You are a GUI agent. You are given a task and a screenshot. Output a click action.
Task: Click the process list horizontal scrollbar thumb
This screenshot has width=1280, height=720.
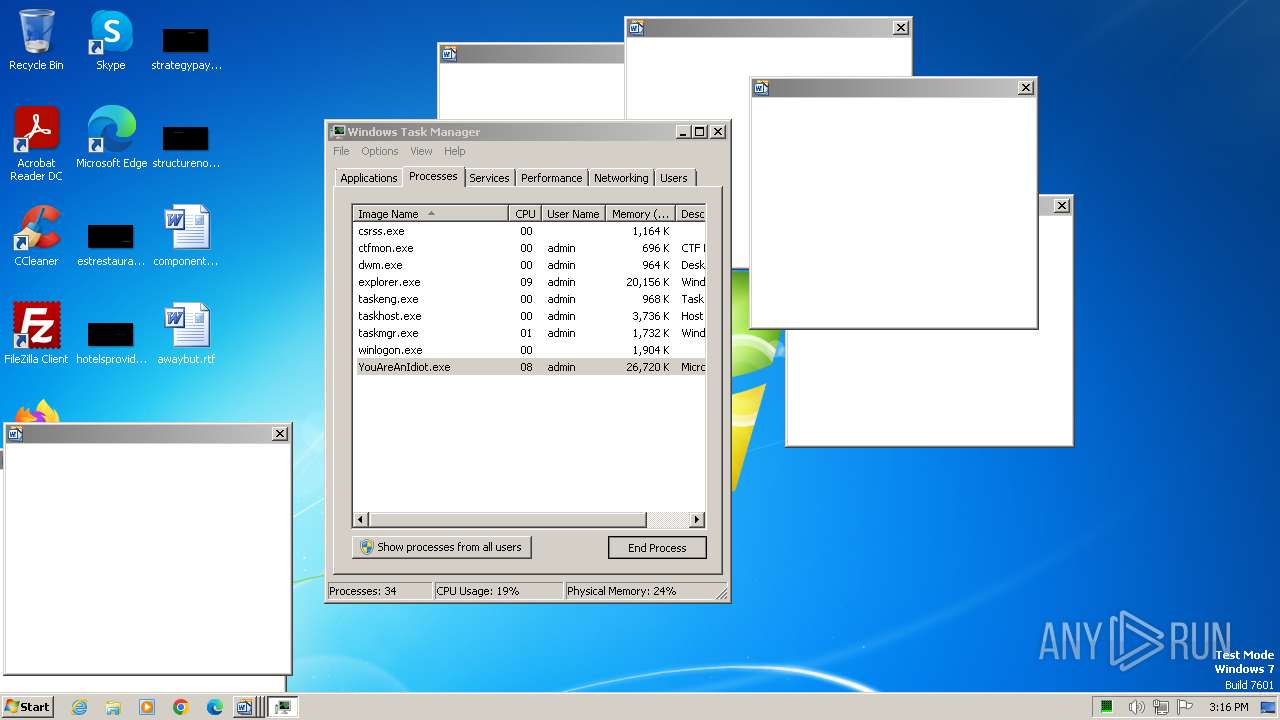(x=508, y=520)
